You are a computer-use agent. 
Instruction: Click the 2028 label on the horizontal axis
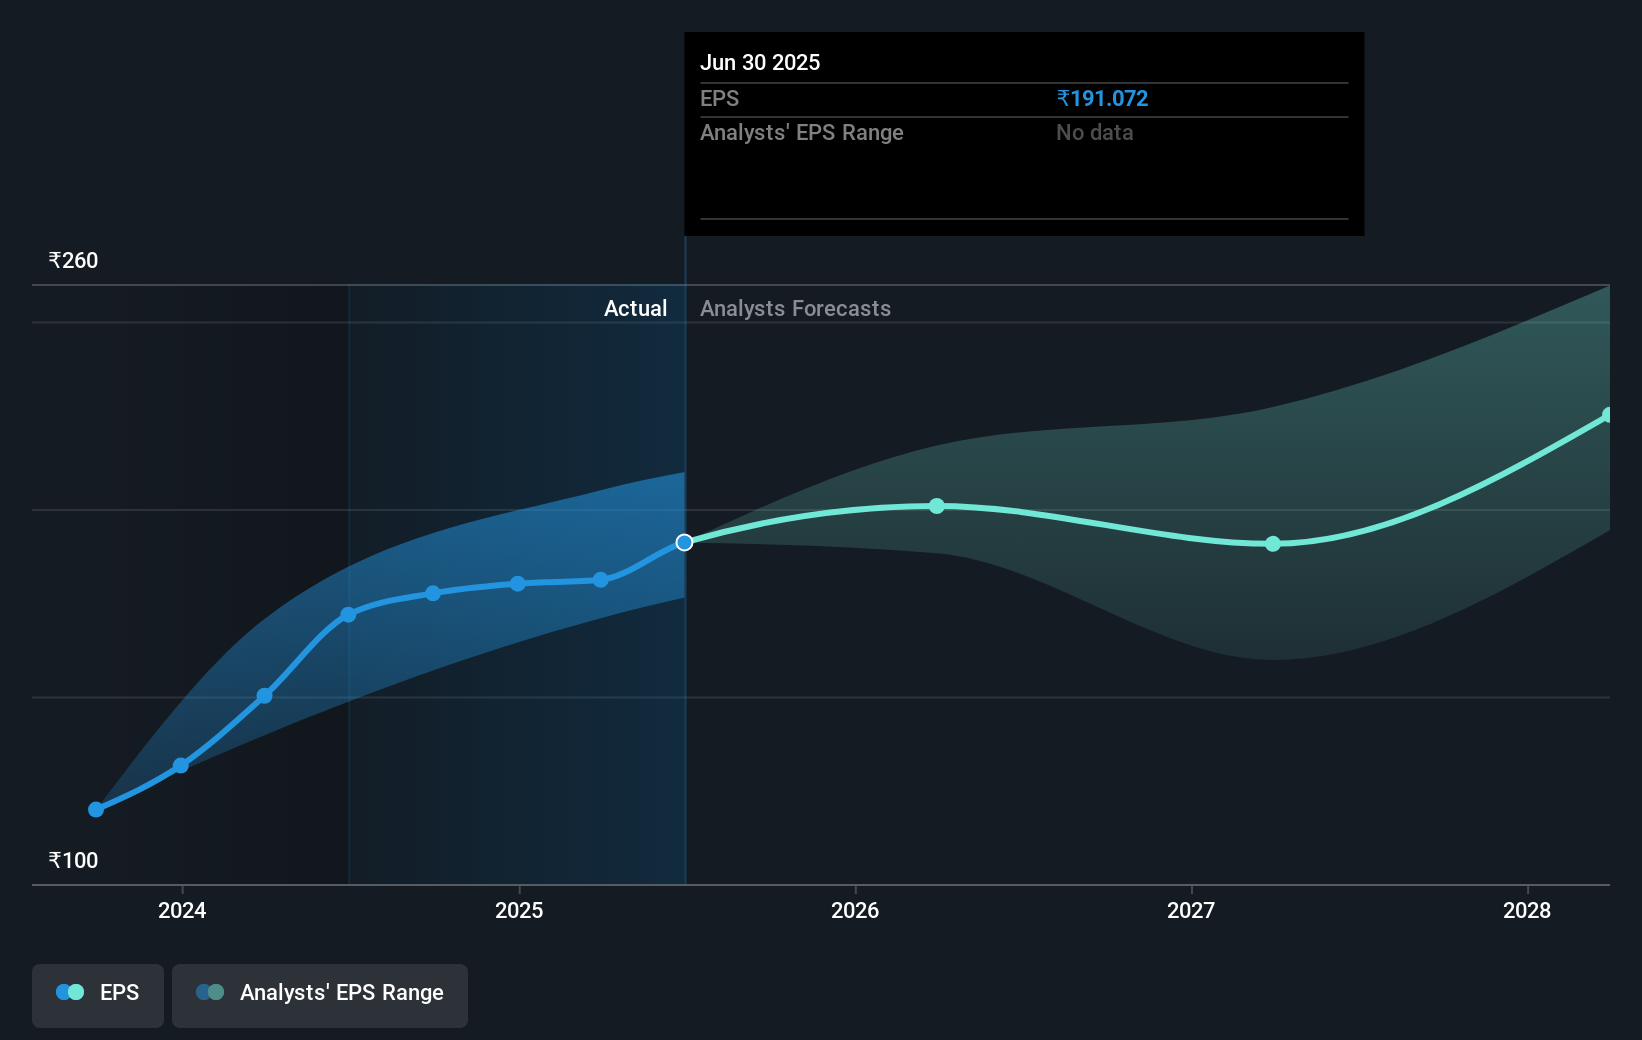pyautogui.click(x=1525, y=911)
